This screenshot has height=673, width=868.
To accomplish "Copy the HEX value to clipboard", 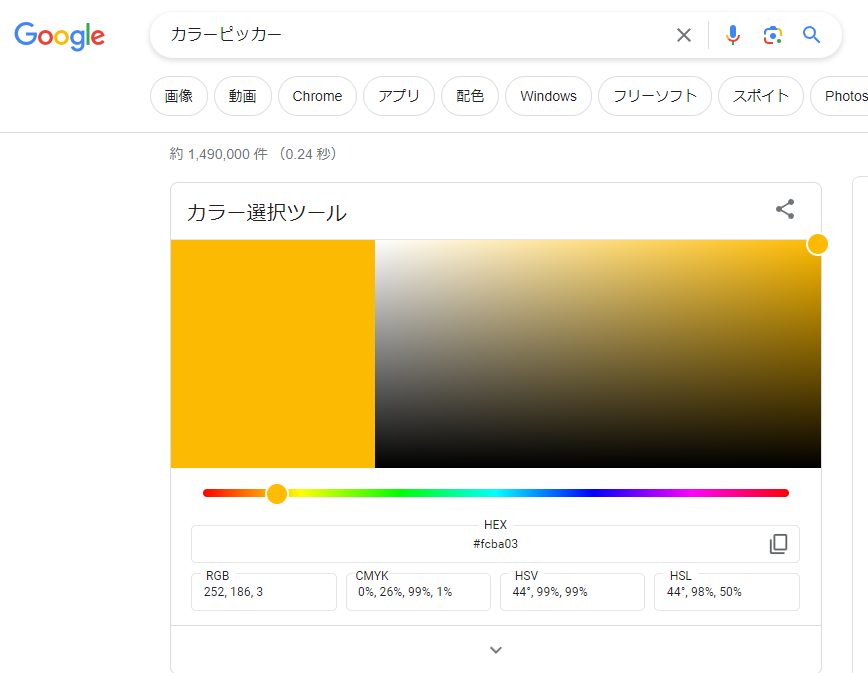I will tap(778, 544).
